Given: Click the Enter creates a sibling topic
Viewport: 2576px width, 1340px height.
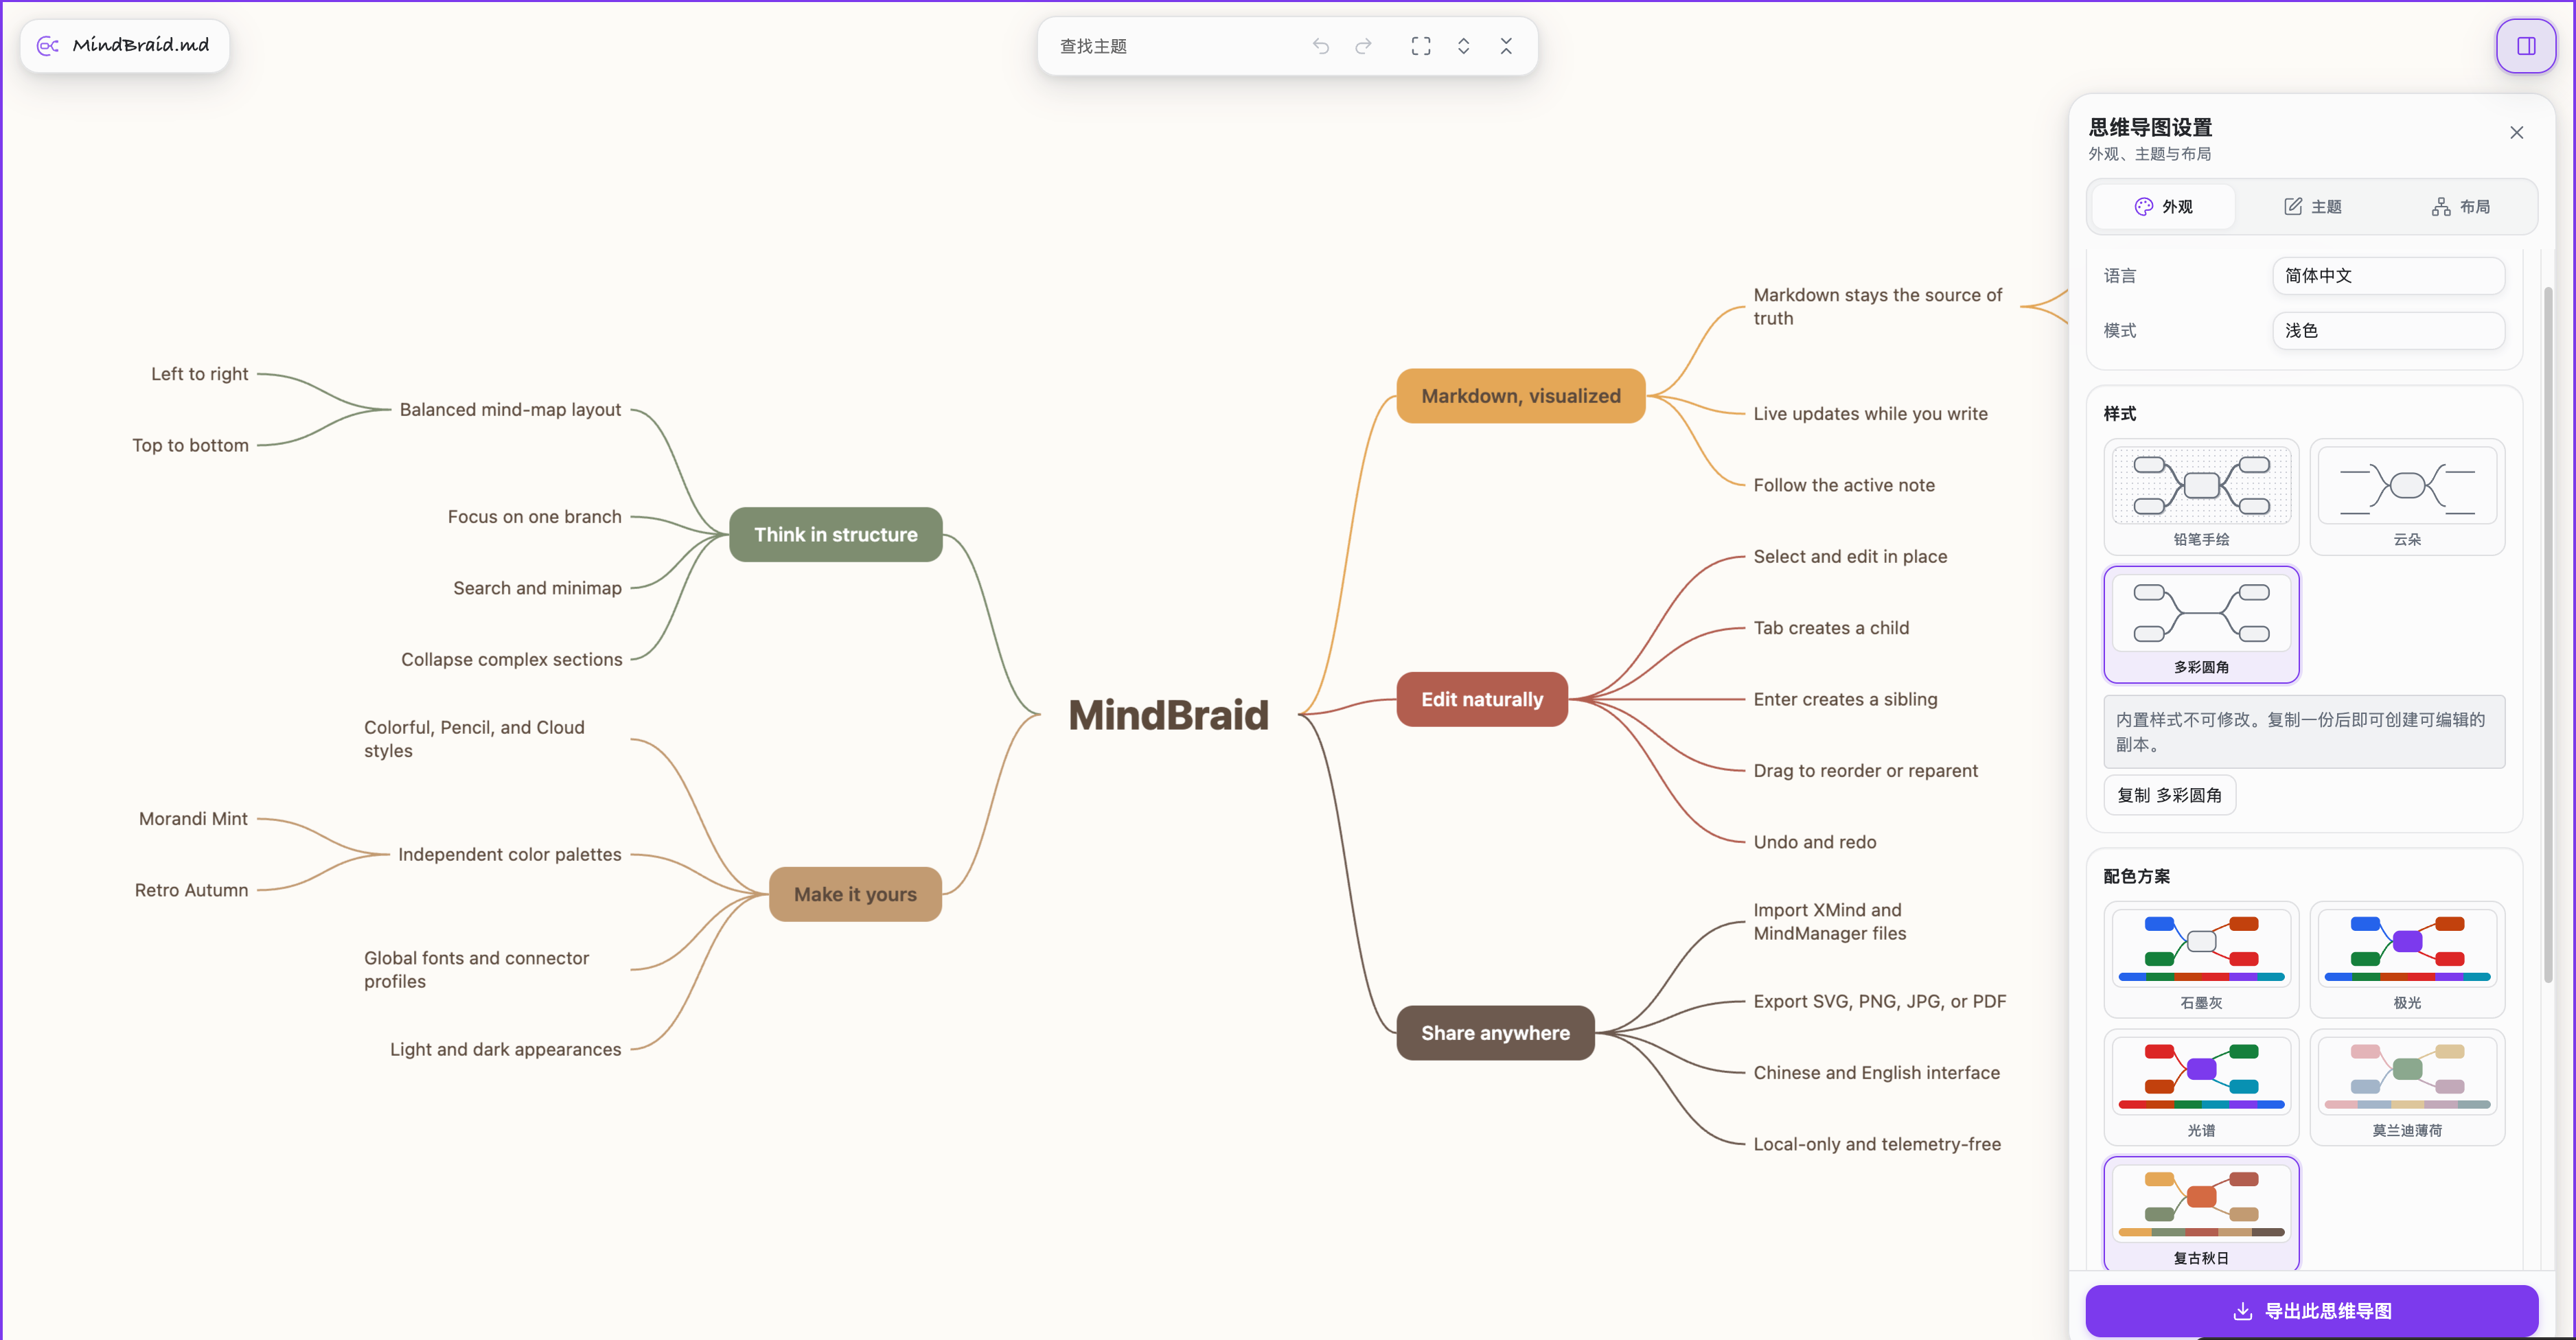Looking at the screenshot, I should pyautogui.click(x=1845, y=699).
